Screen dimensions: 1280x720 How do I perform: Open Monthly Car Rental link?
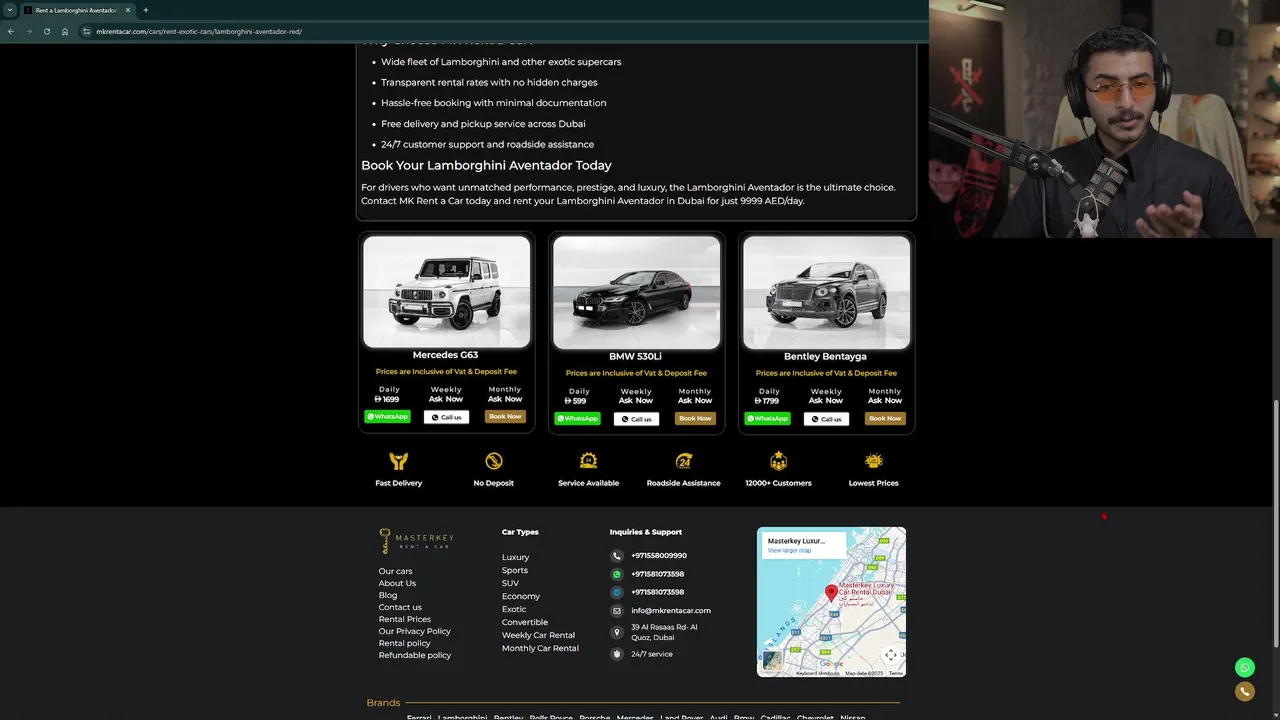(540, 648)
